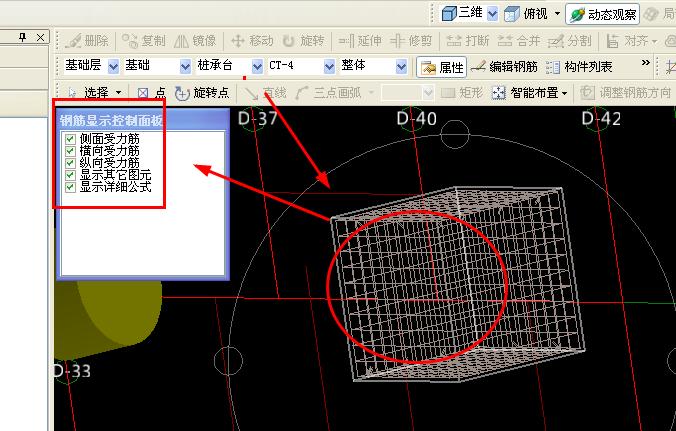
Task: Select the 修剪 trim tool
Action: tap(411, 41)
